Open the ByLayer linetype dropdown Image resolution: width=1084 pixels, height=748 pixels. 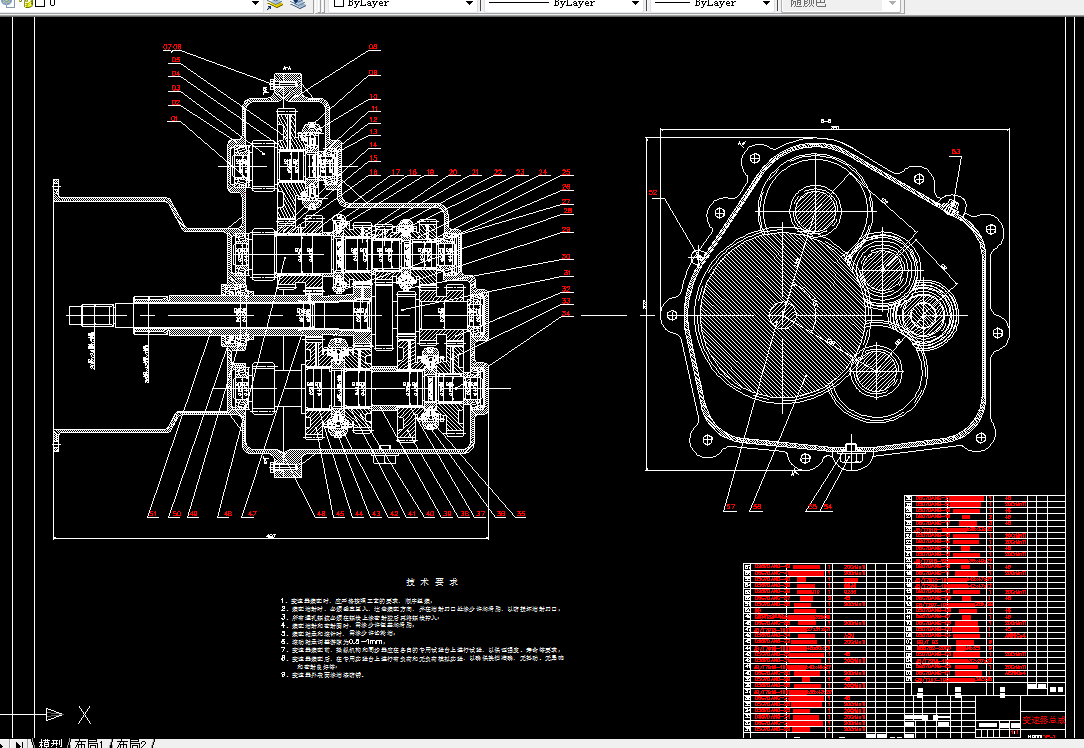634,4
